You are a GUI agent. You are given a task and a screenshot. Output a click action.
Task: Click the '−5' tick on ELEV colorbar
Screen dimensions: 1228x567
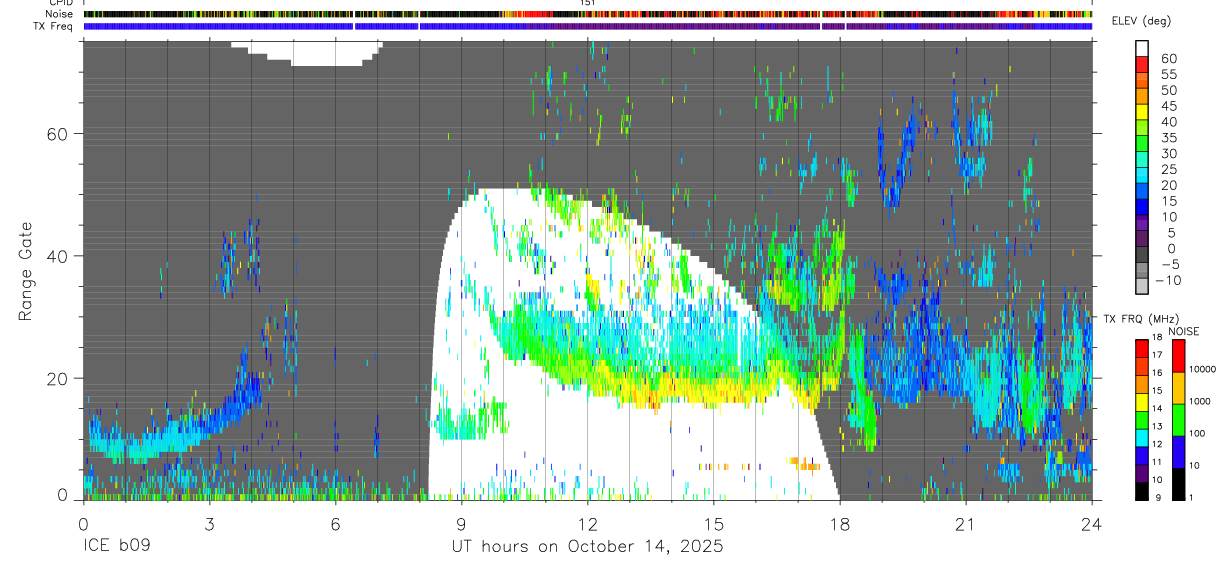pyautogui.click(x=1168, y=265)
